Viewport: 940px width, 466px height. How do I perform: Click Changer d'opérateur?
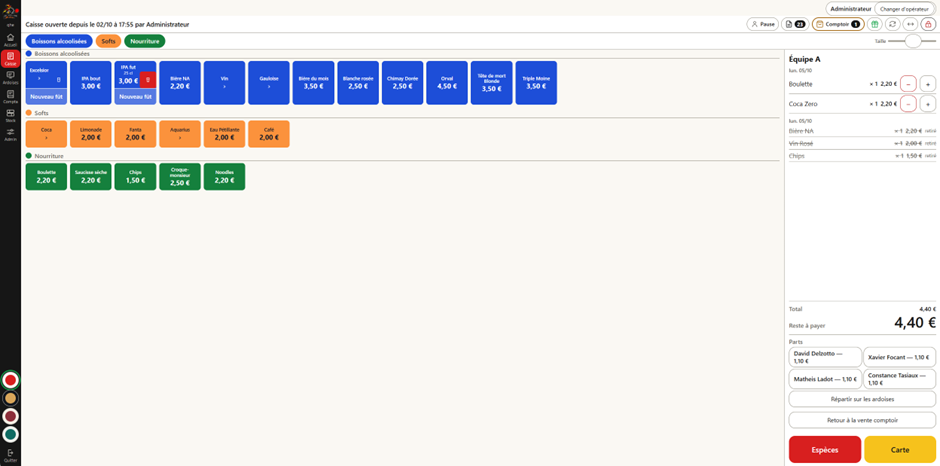pyautogui.click(x=904, y=9)
